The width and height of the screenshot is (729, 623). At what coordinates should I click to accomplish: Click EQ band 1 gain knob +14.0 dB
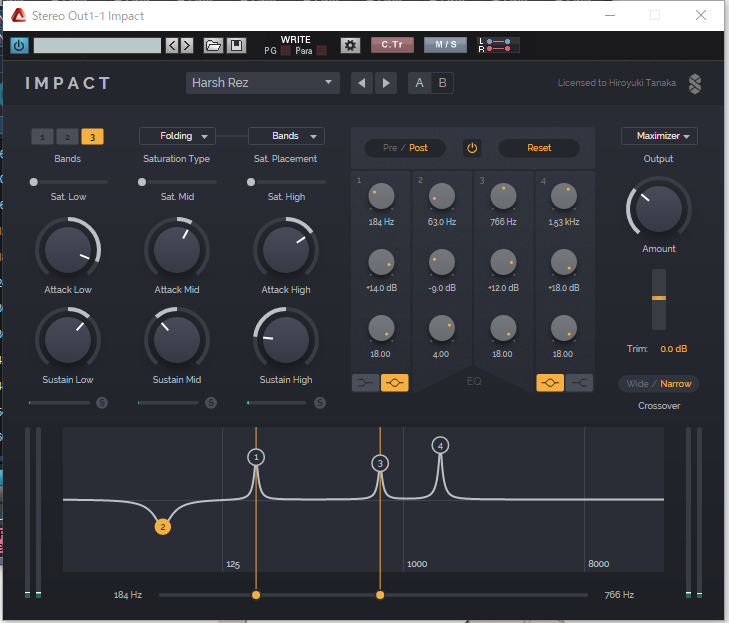tap(381, 262)
